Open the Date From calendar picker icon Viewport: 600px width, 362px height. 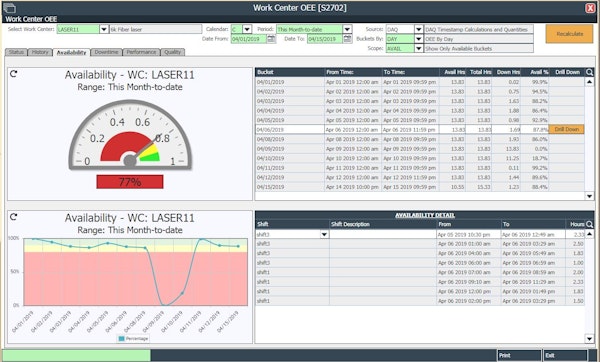(x=271, y=39)
